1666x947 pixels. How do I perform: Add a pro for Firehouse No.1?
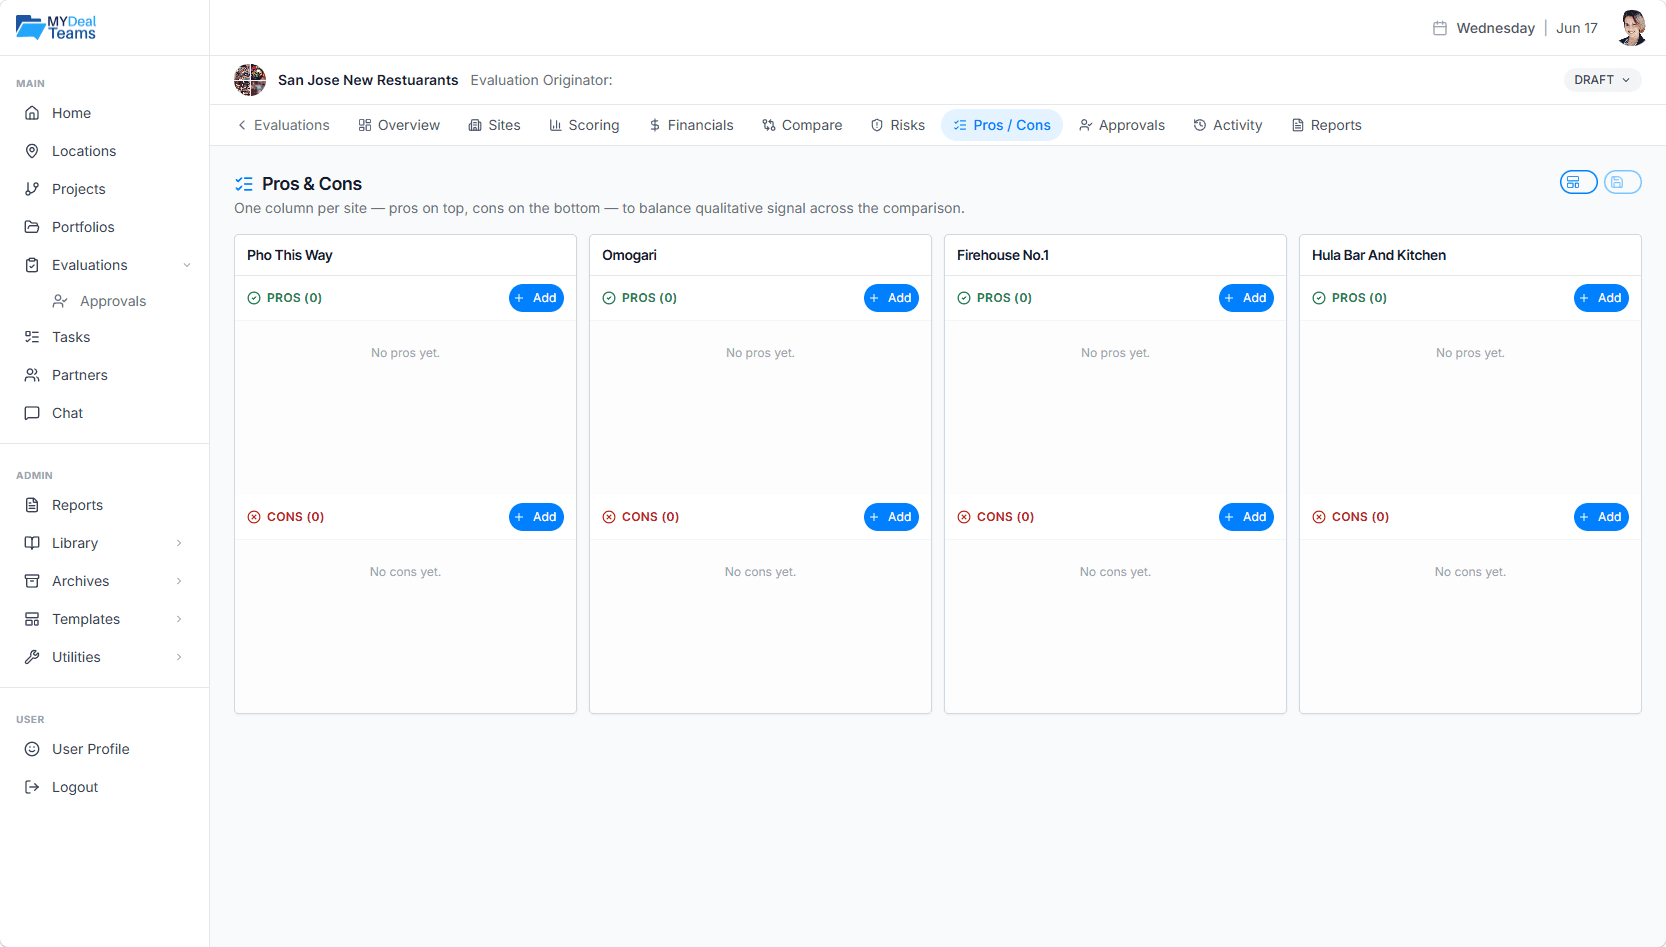pyautogui.click(x=1246, y=298)
